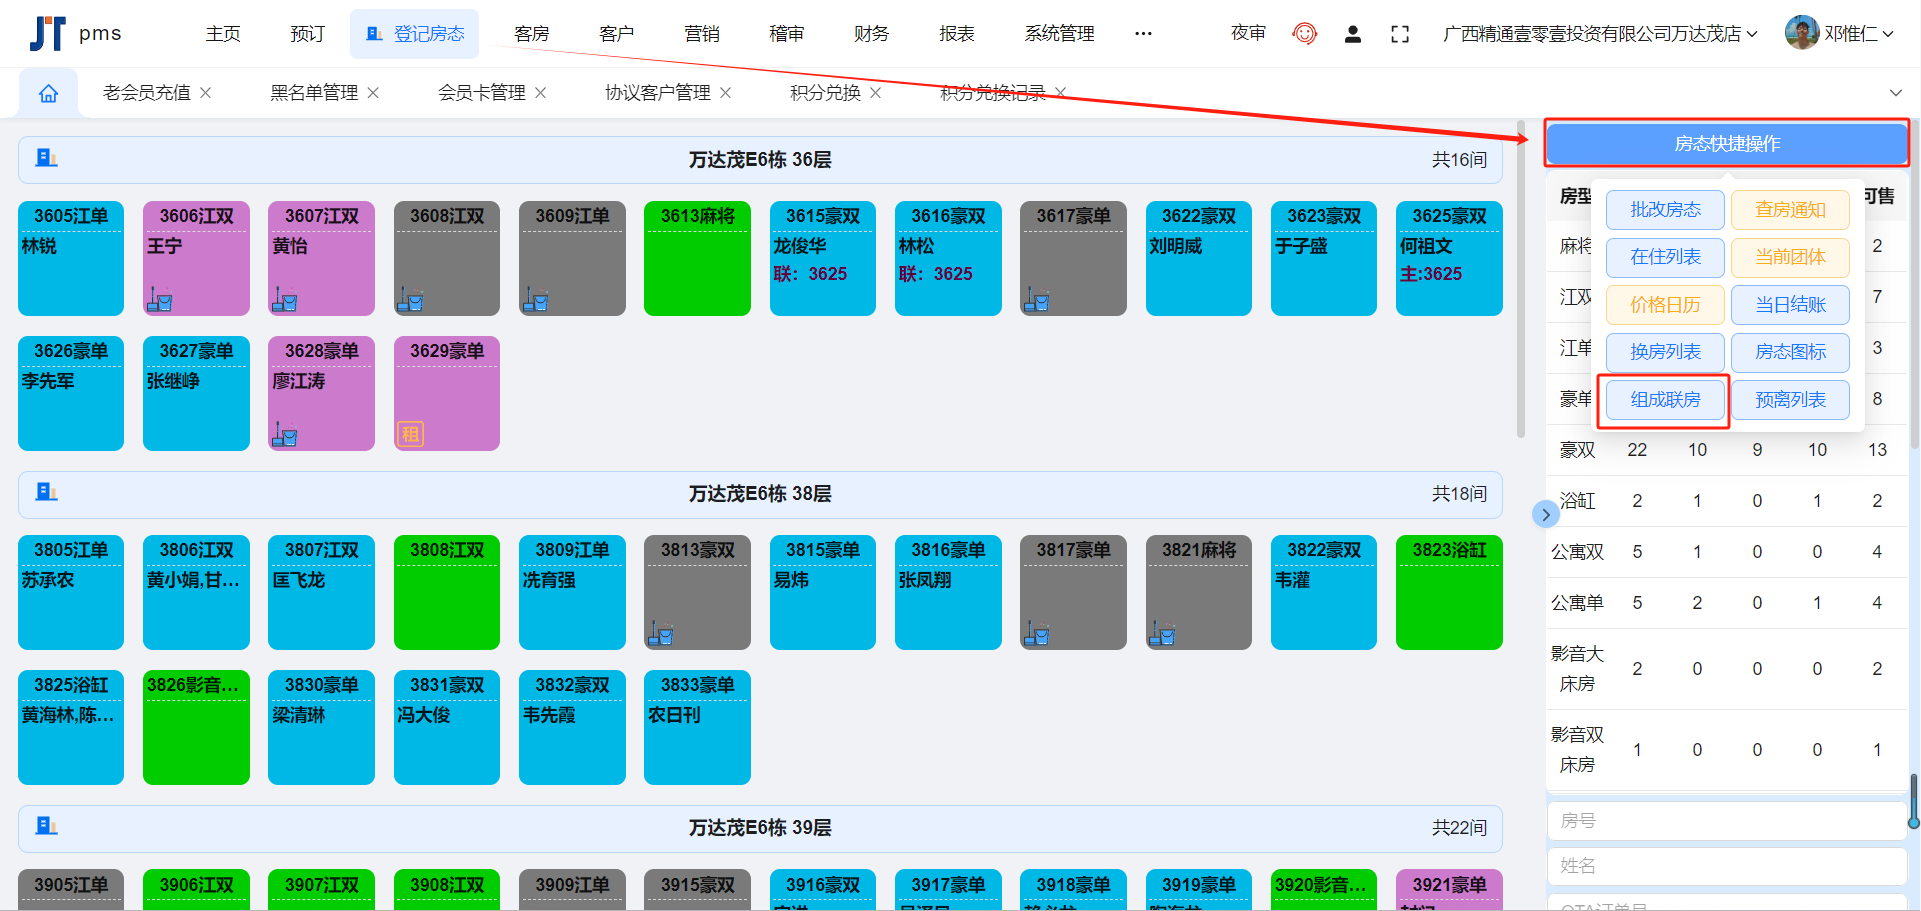
Task: Switch to the 会员卡管理 tab
Action: (x=481, y=93)
